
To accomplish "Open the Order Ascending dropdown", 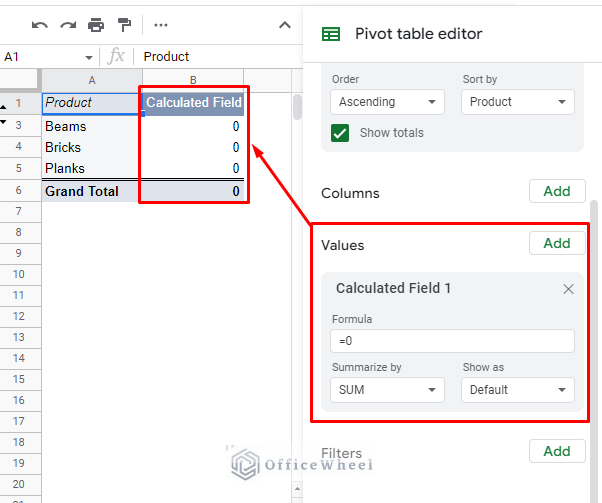I will coord(387,102).
